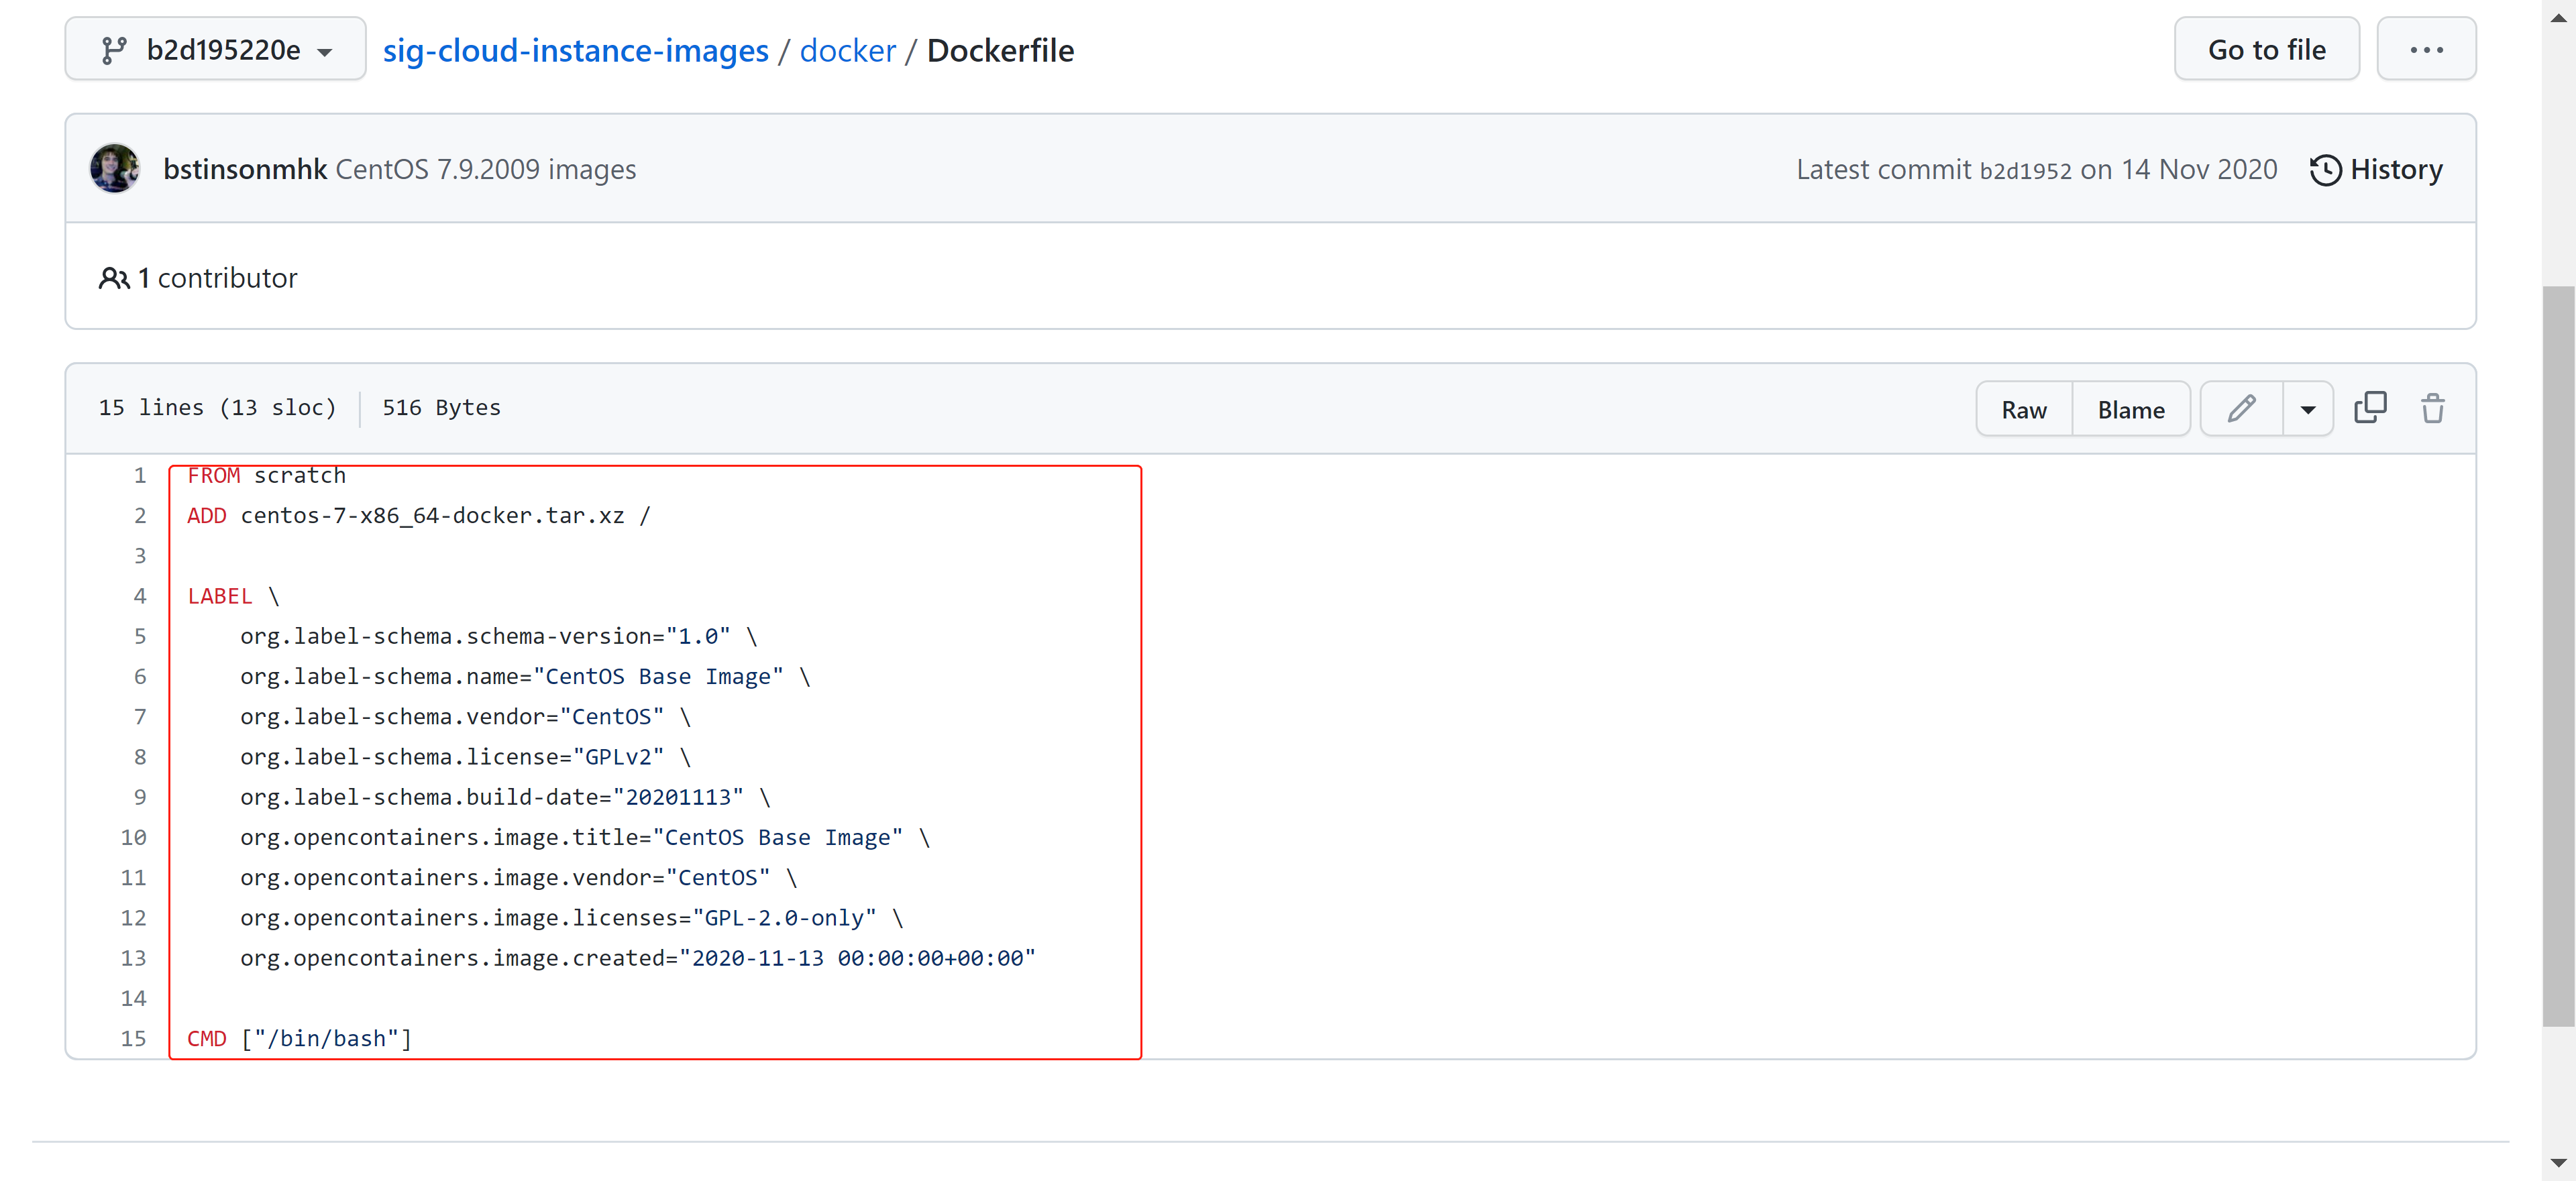The width and height of the screenshot is (2576, 1181).
Task: Open bstinsonmhk's avatar image
Action: [115, 169]
